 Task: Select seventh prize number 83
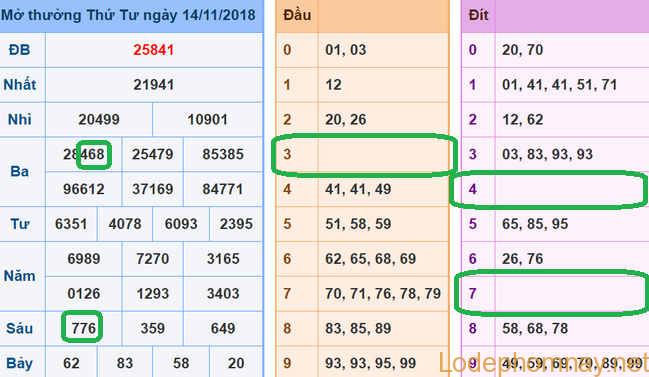coord(125,363)
